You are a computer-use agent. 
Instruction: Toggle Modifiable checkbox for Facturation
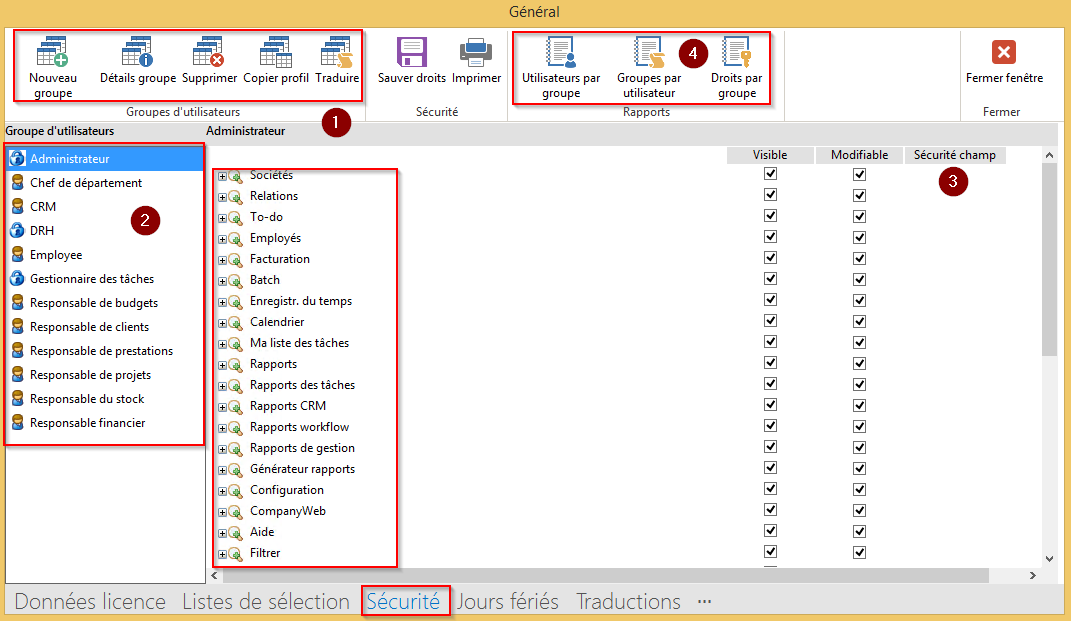[x=859, y=259]
